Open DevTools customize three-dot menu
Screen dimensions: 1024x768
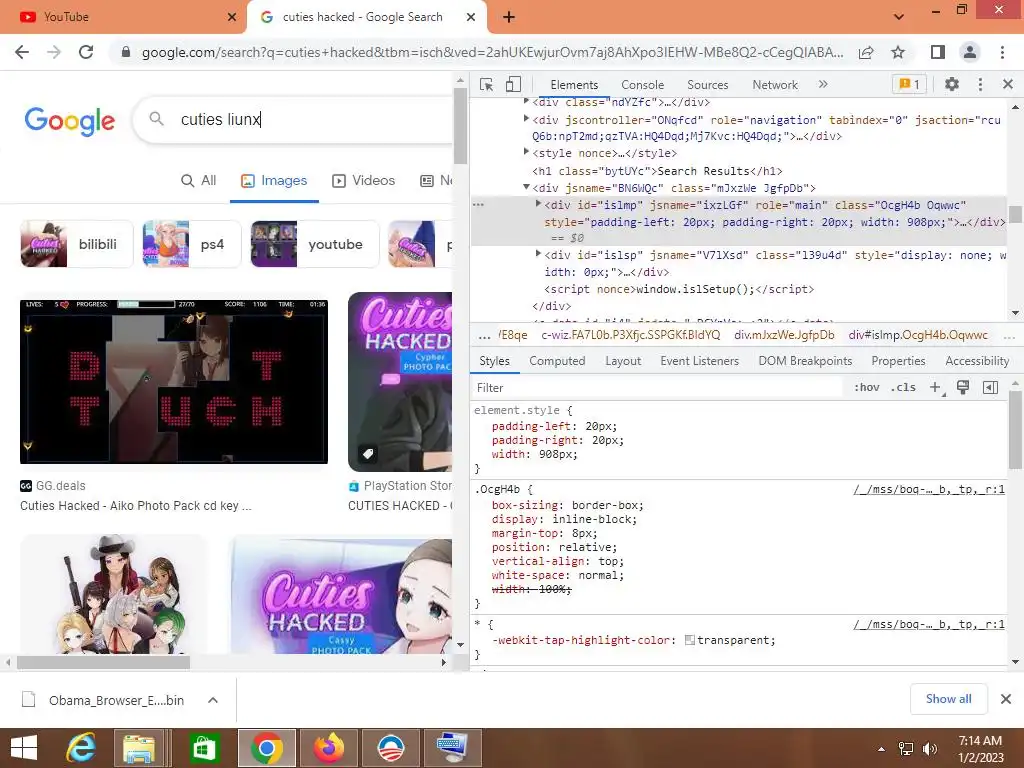(980, 84)
